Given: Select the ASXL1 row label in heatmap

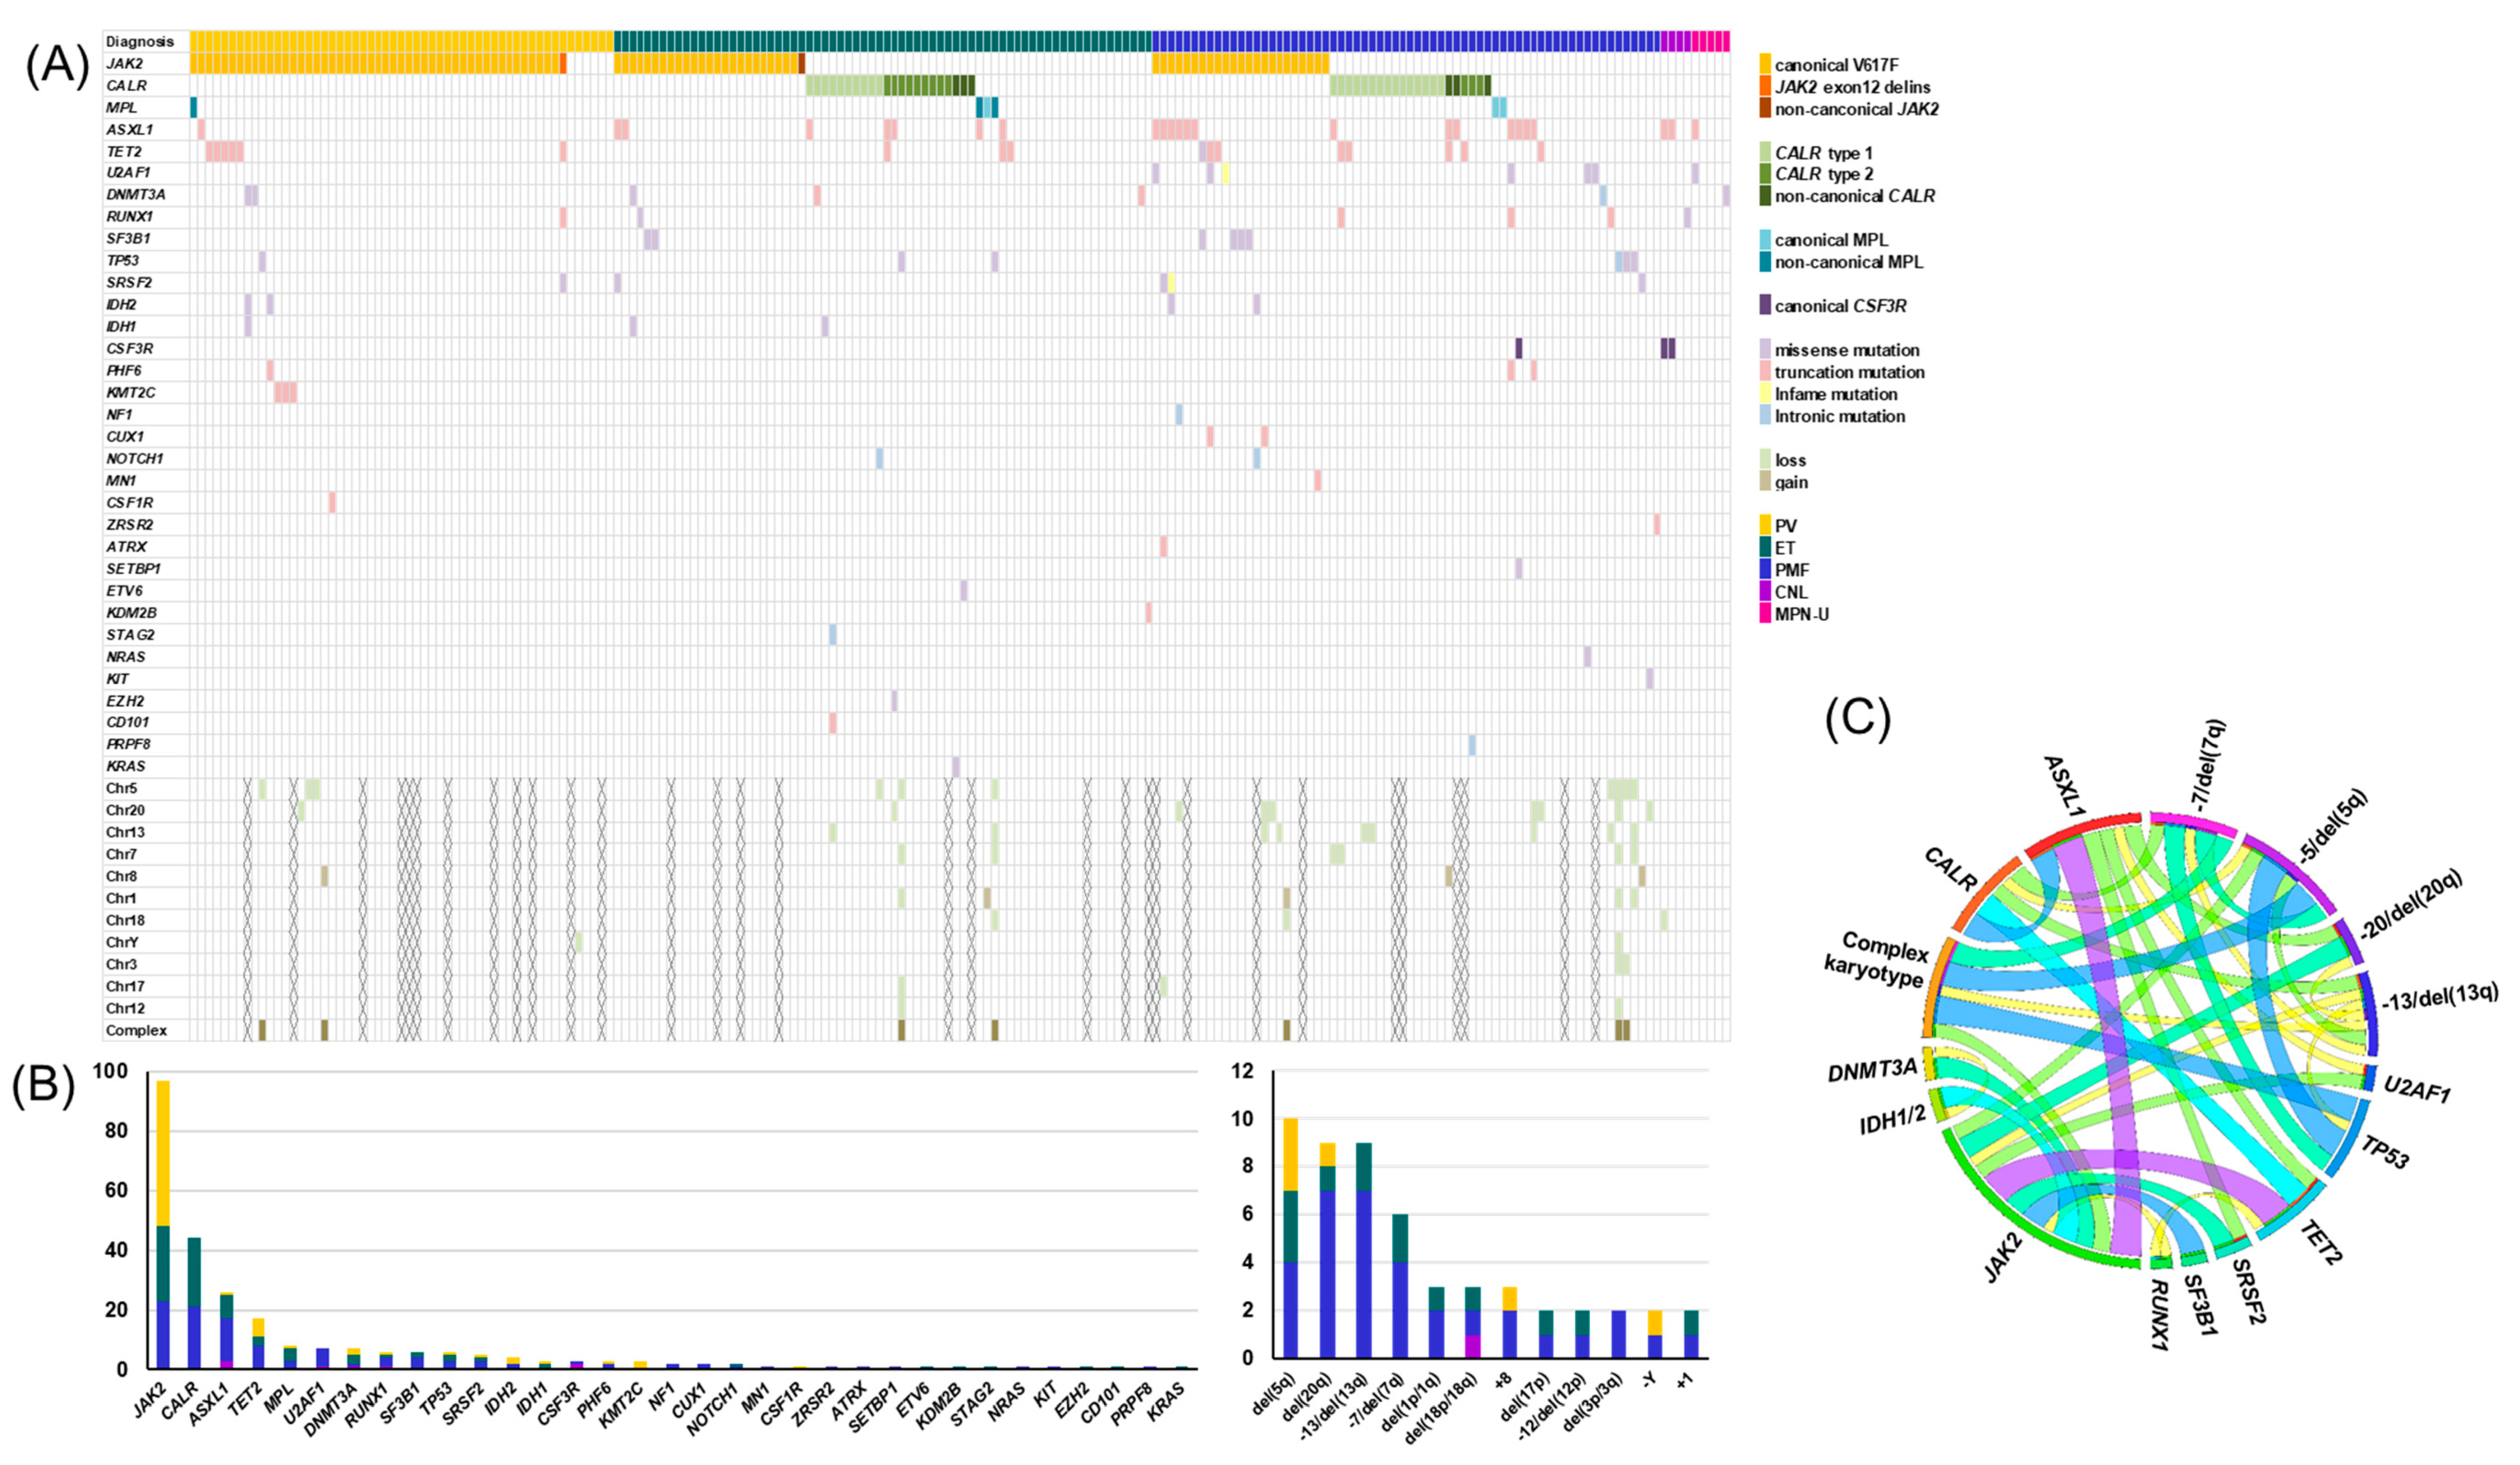Looking at the screenshot, I should point(129,129).
